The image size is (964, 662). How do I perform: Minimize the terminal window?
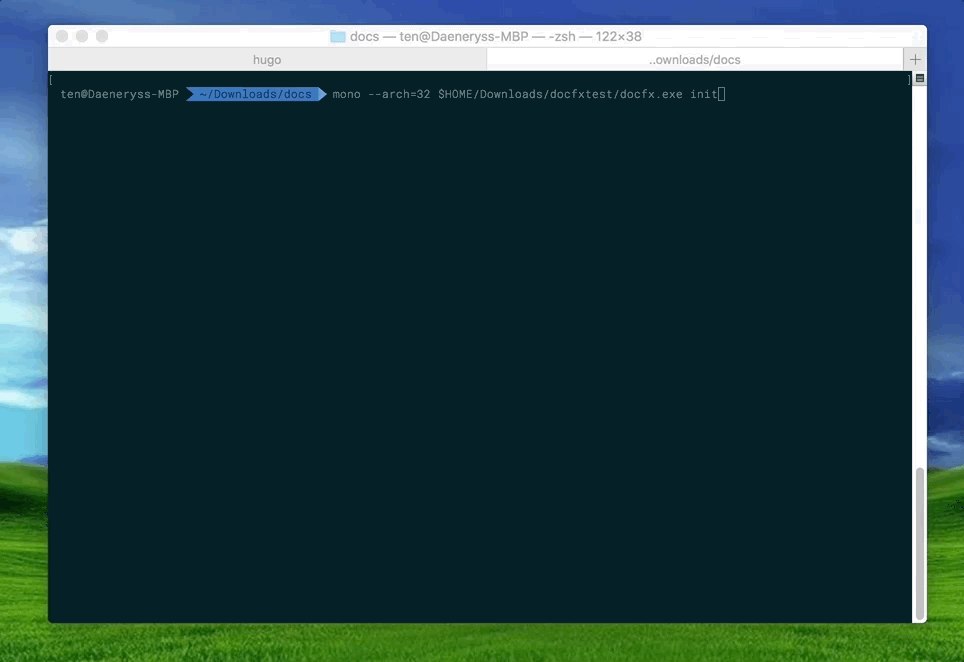[82, 36]
